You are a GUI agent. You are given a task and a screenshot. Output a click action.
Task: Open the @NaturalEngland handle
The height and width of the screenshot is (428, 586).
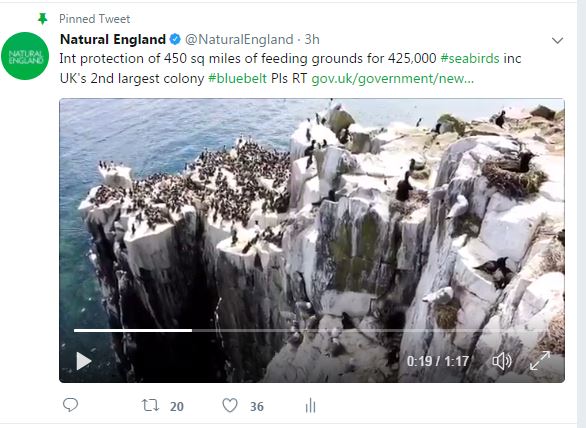239,39
